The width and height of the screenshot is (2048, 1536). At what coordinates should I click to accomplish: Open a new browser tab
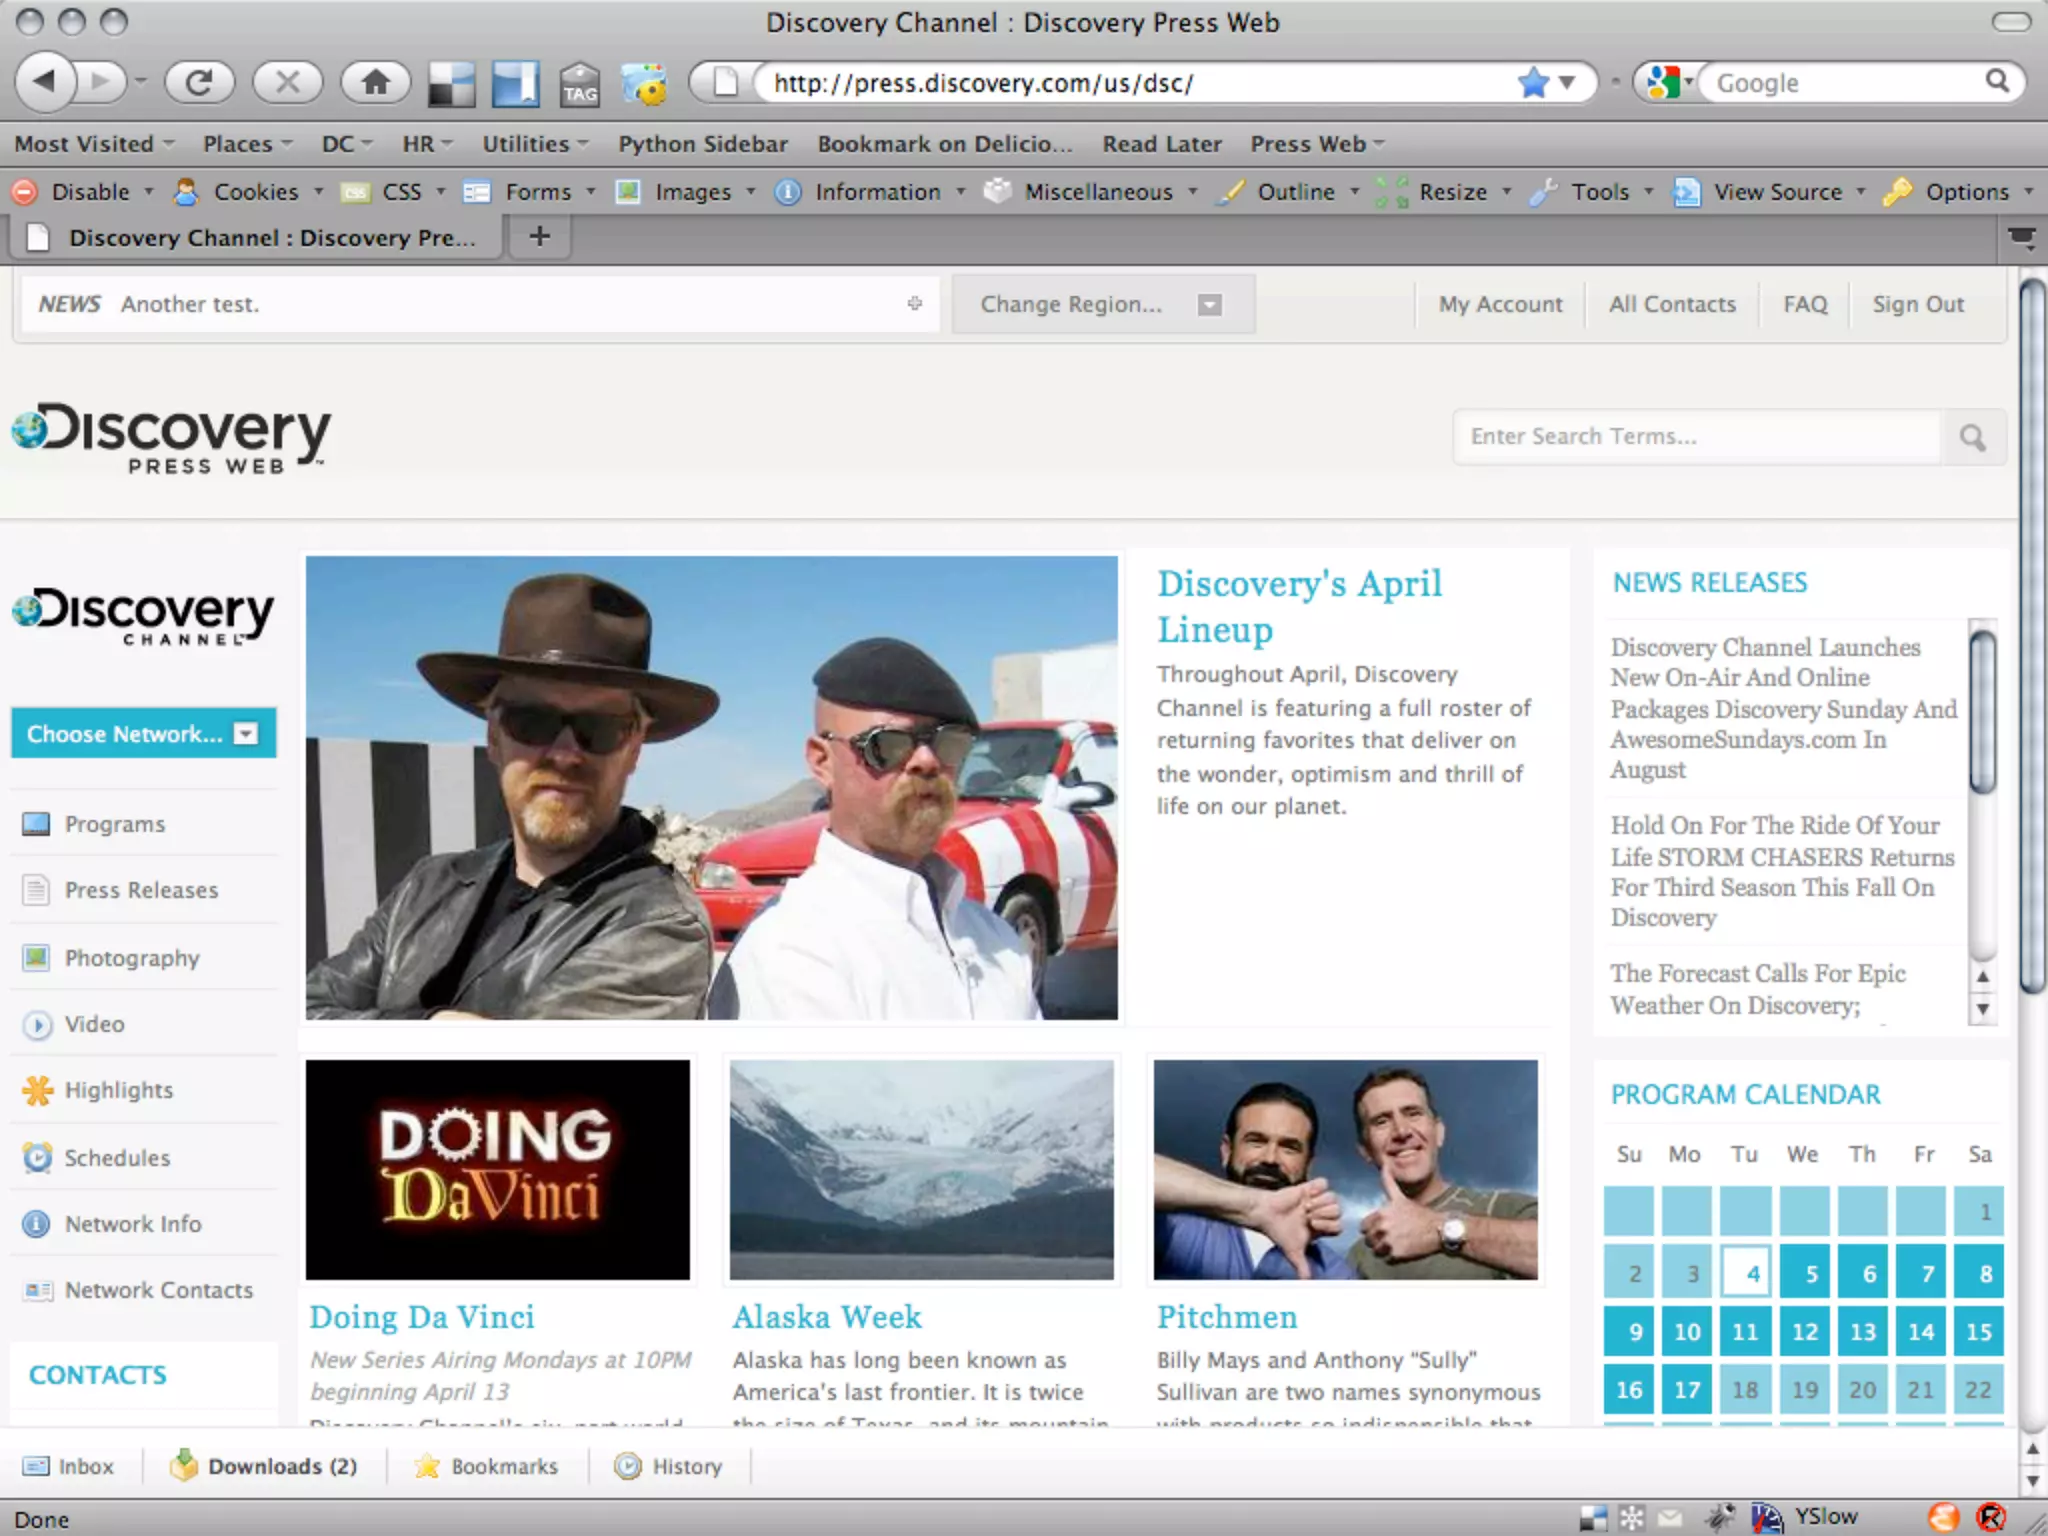(x=539, y=237)
